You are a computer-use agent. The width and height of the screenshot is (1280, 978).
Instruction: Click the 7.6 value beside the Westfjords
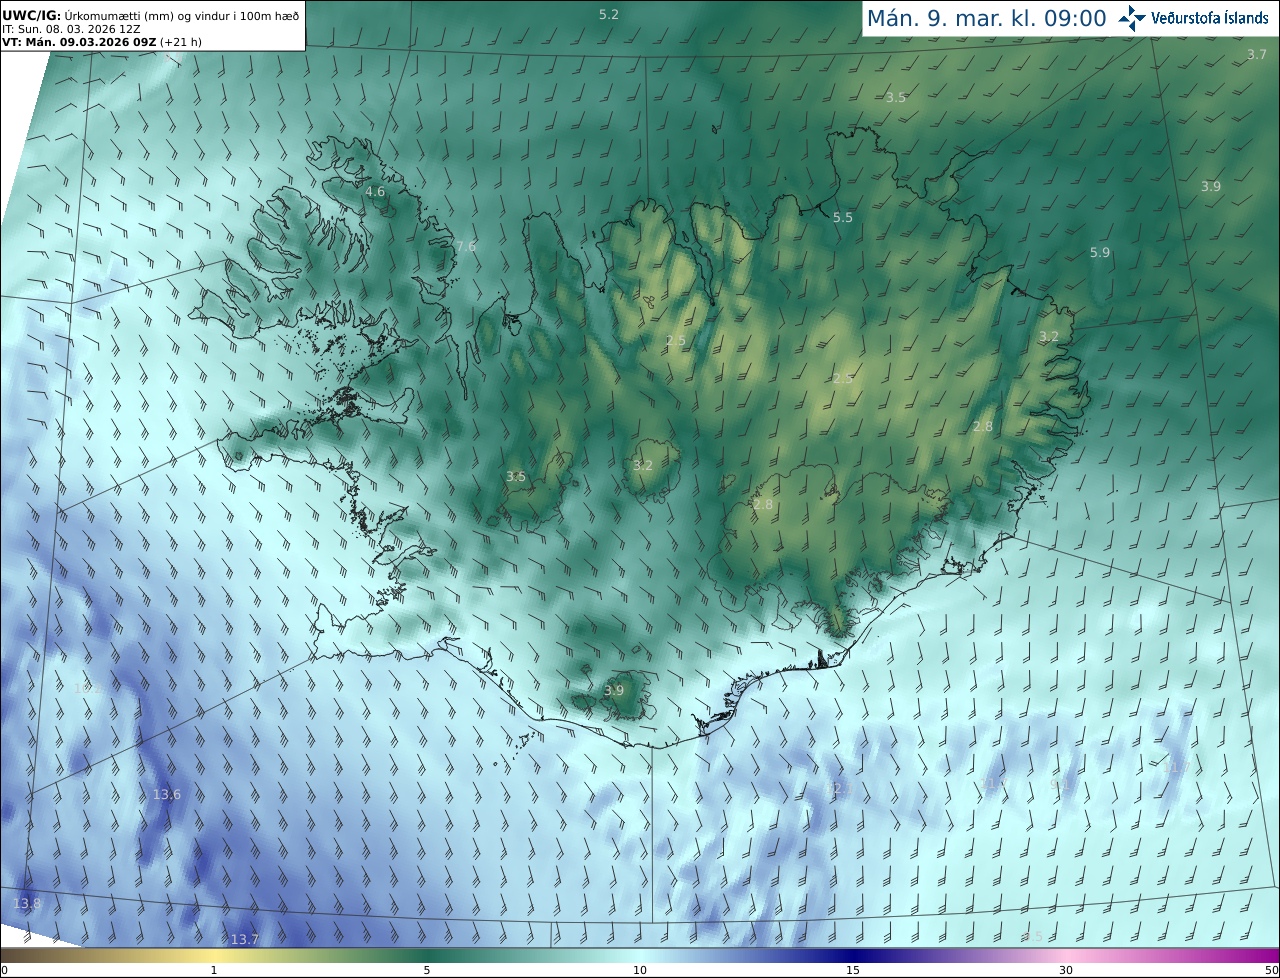click(466, 246)
